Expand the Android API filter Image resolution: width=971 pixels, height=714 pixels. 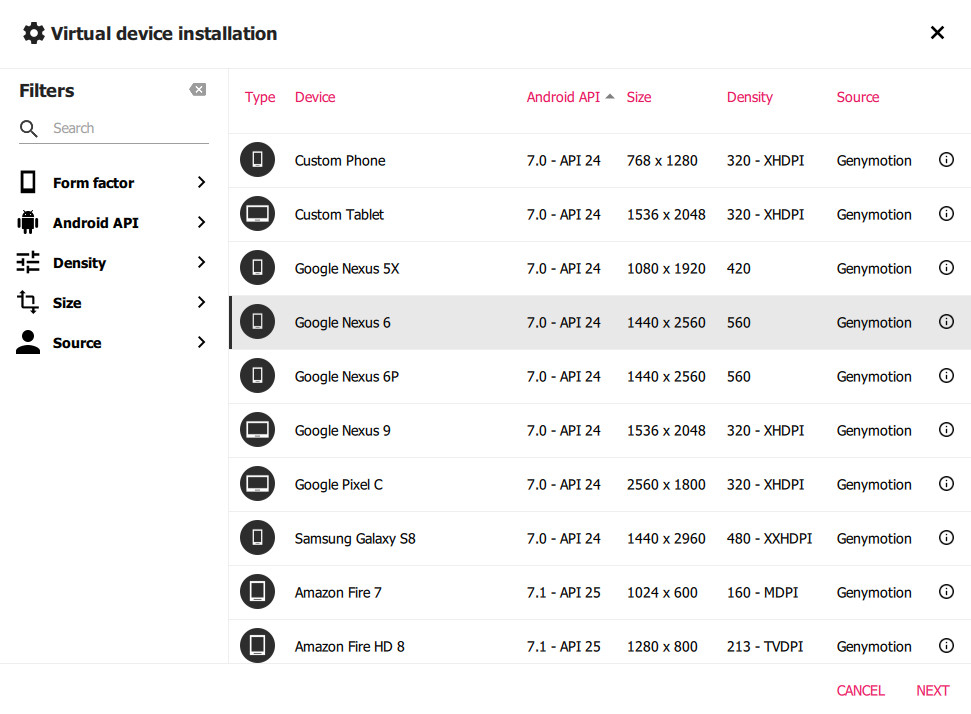coord(113,222)
